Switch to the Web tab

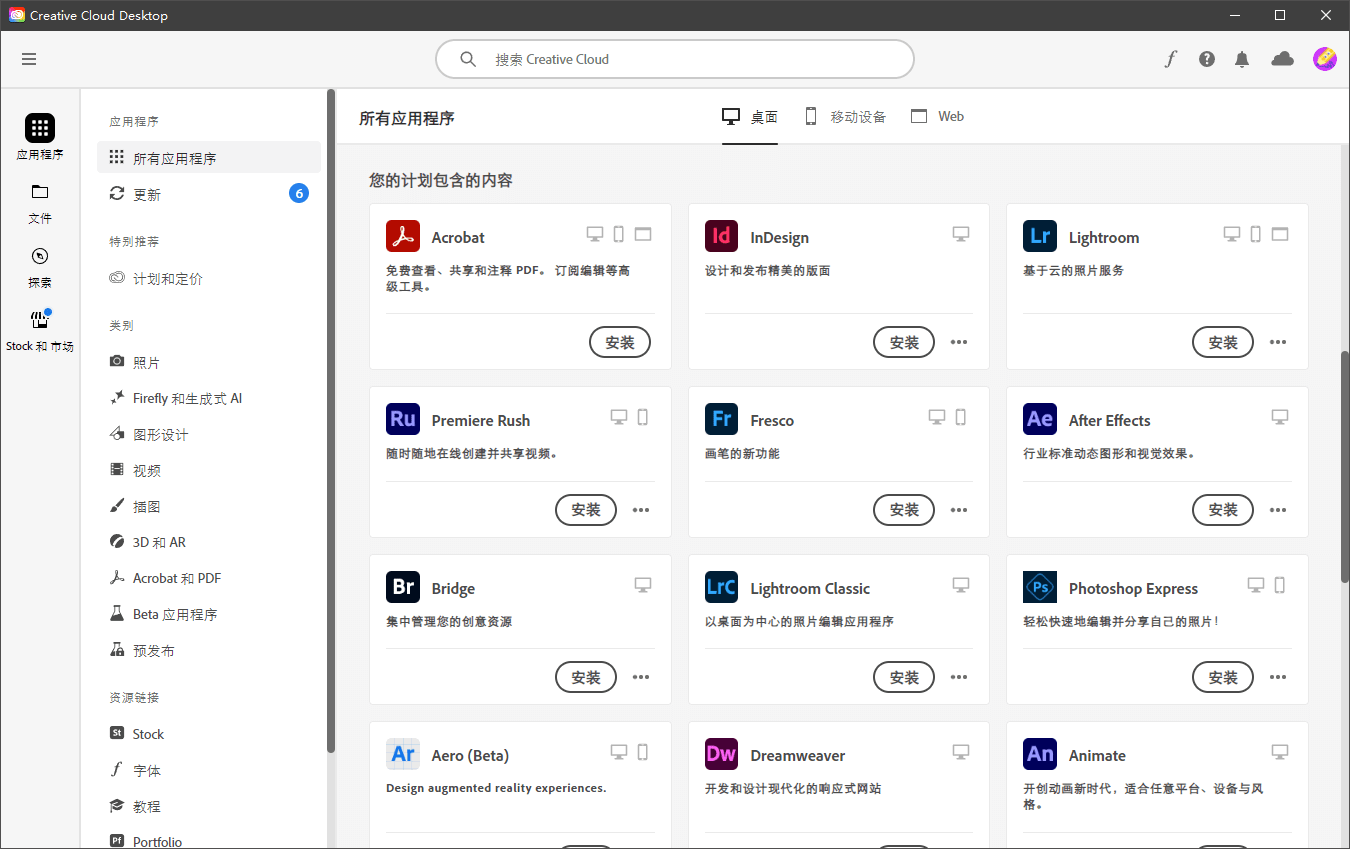point(937,116)
